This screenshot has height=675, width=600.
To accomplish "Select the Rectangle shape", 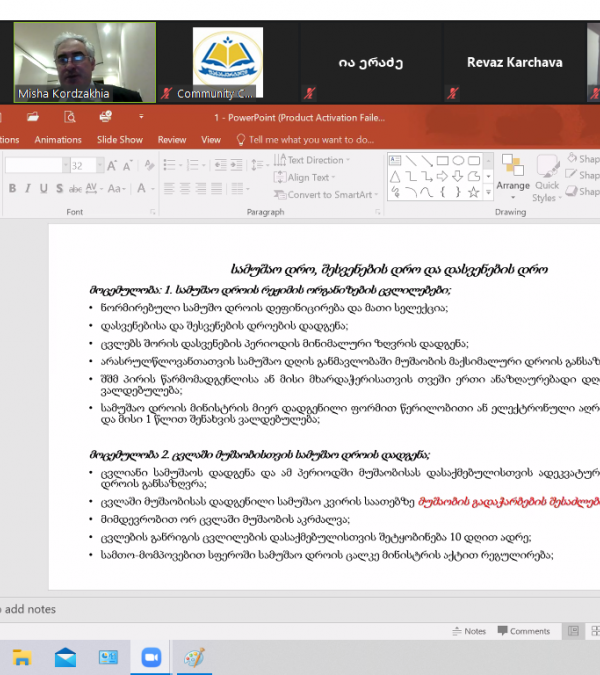I will coord(442,161).
